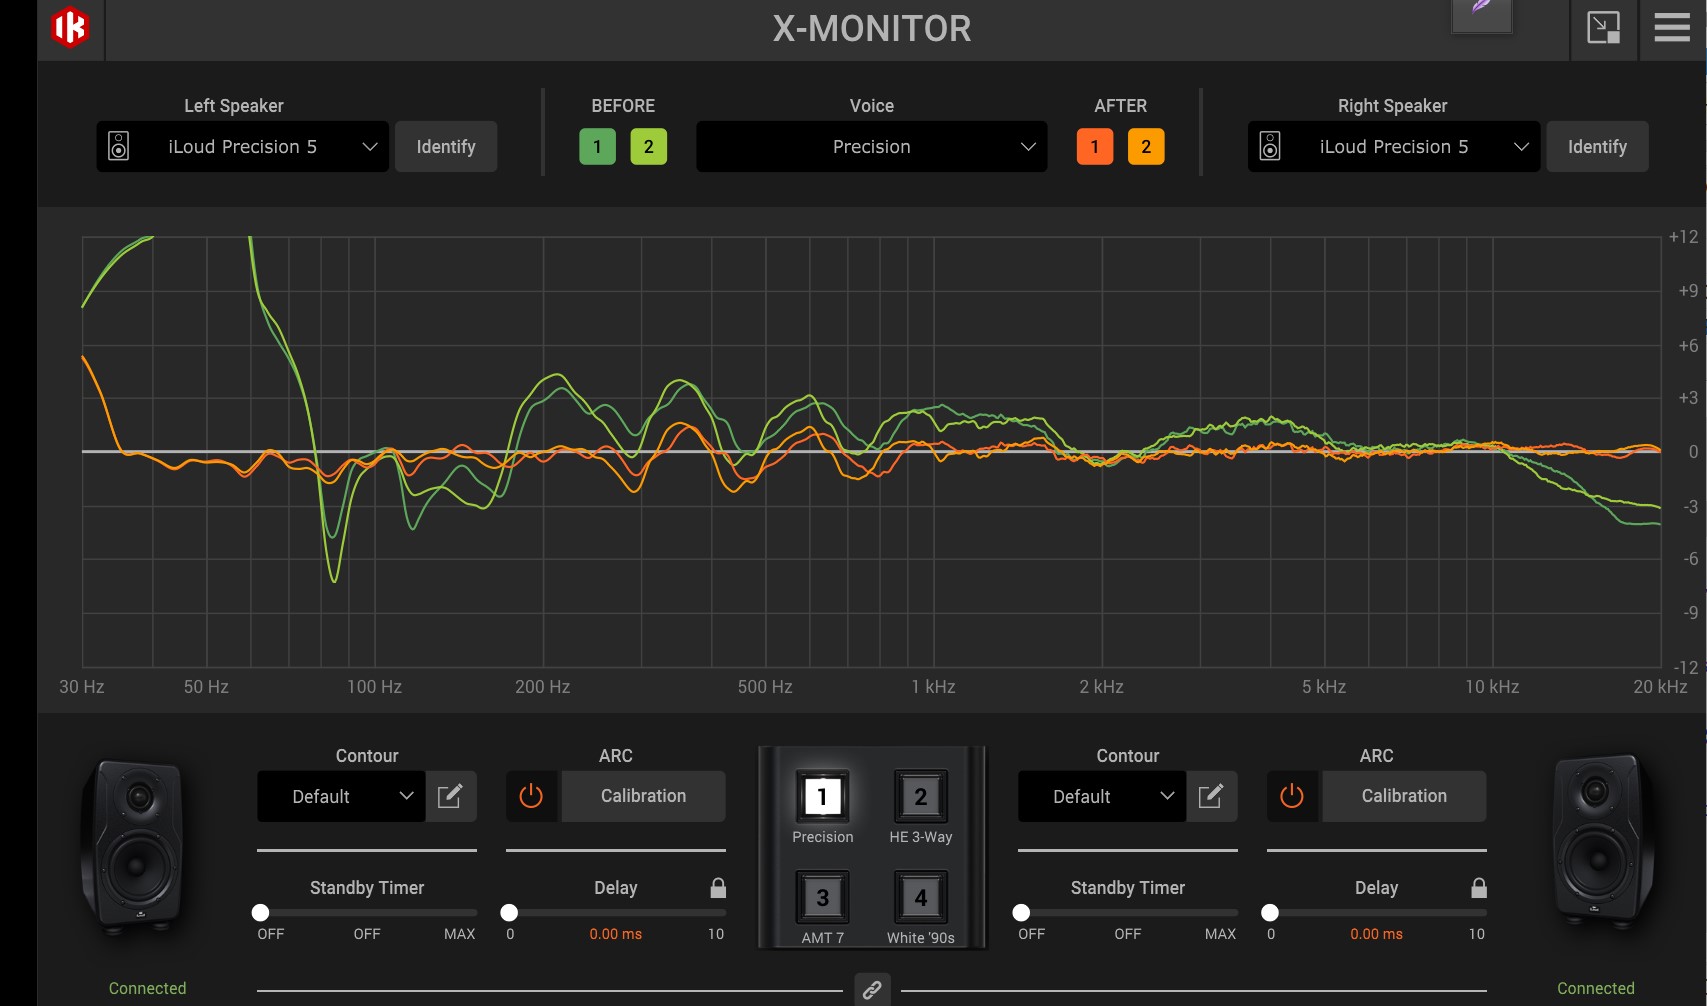
Task: Toggle the left-right speaker link icon
Action: pyautogui.click(x=872, y=990)
